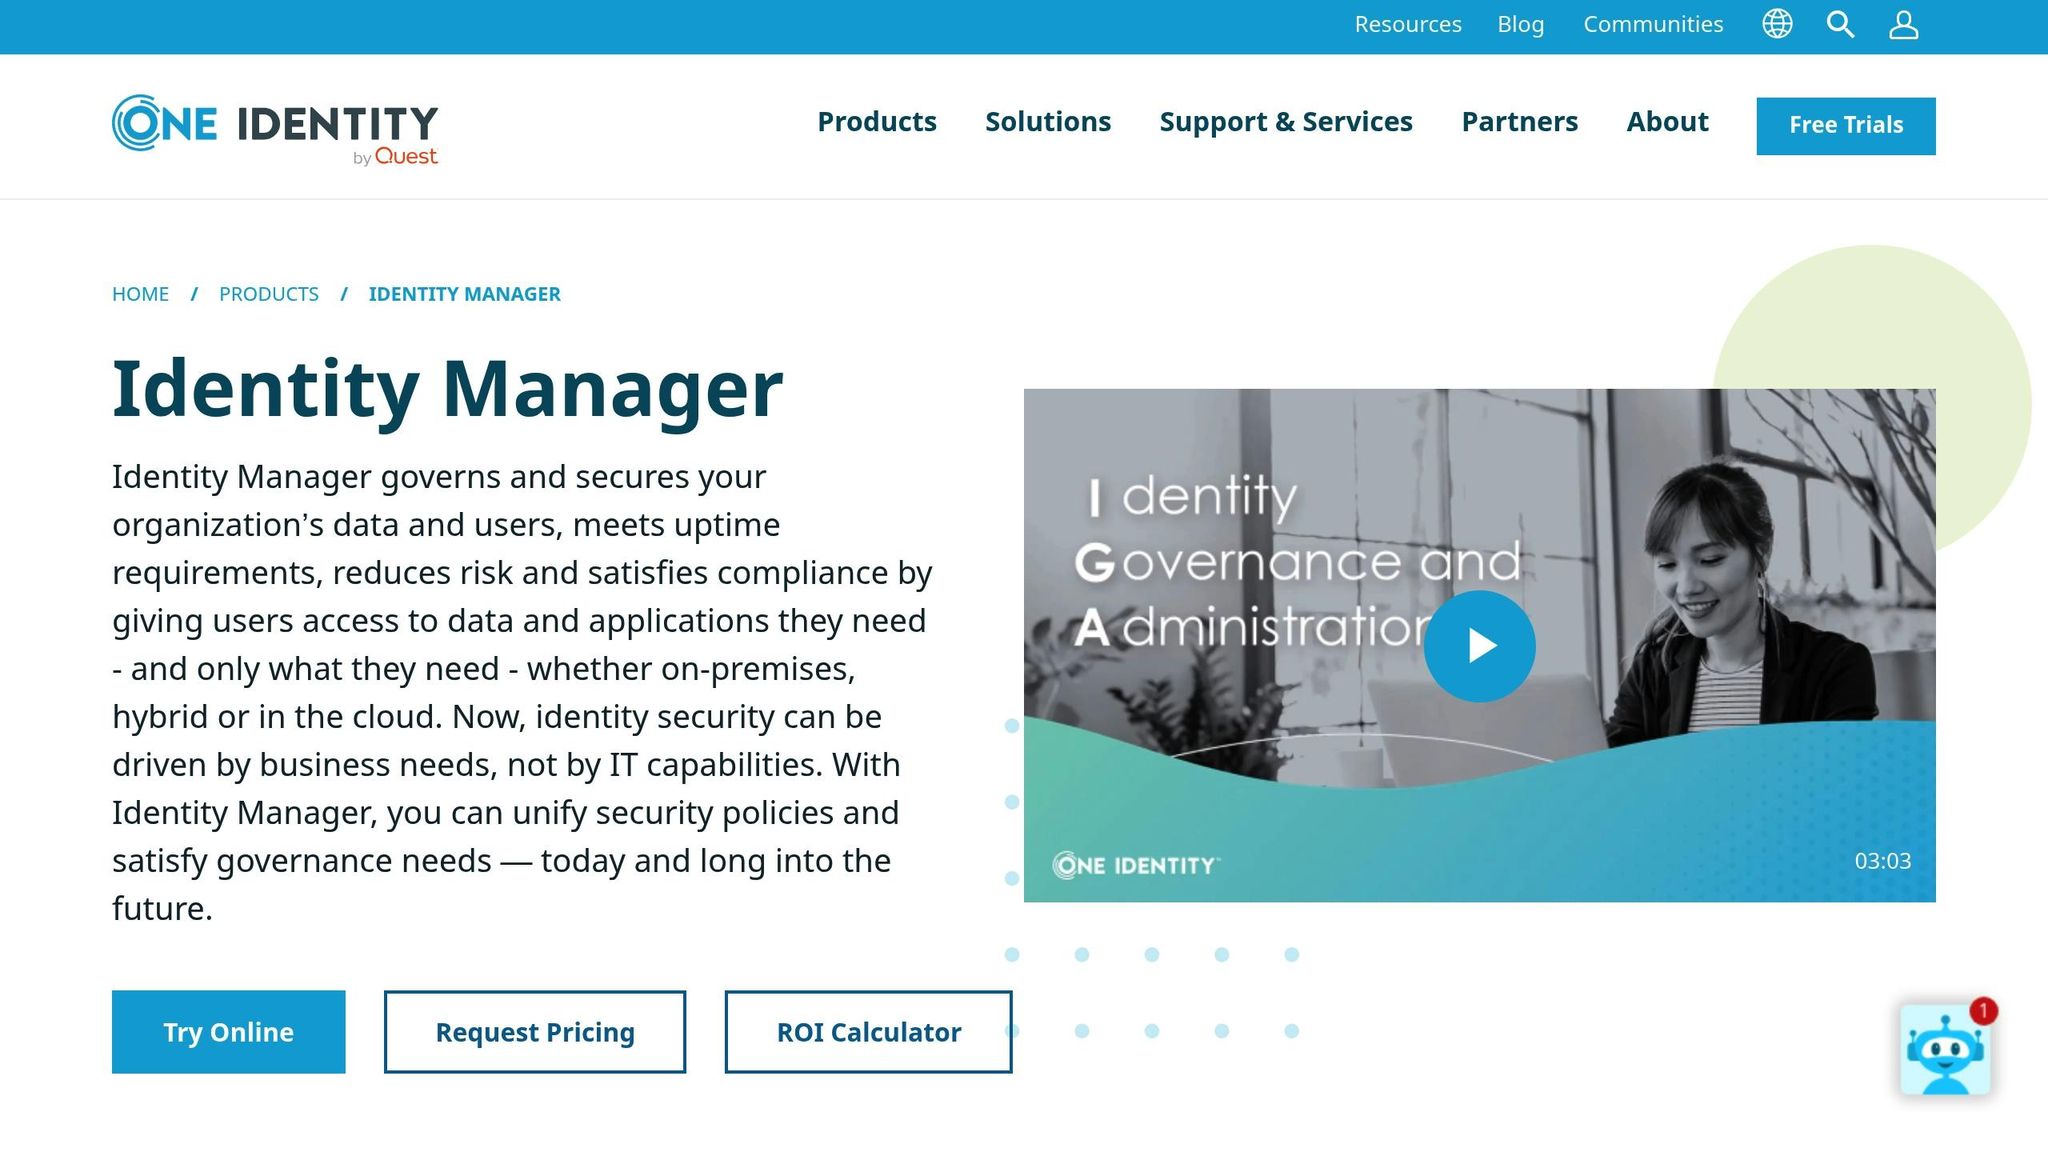Viewport: 2048px width, 1152px height.
Task: Open the search magnifier icon
Action: [1840, 24]
